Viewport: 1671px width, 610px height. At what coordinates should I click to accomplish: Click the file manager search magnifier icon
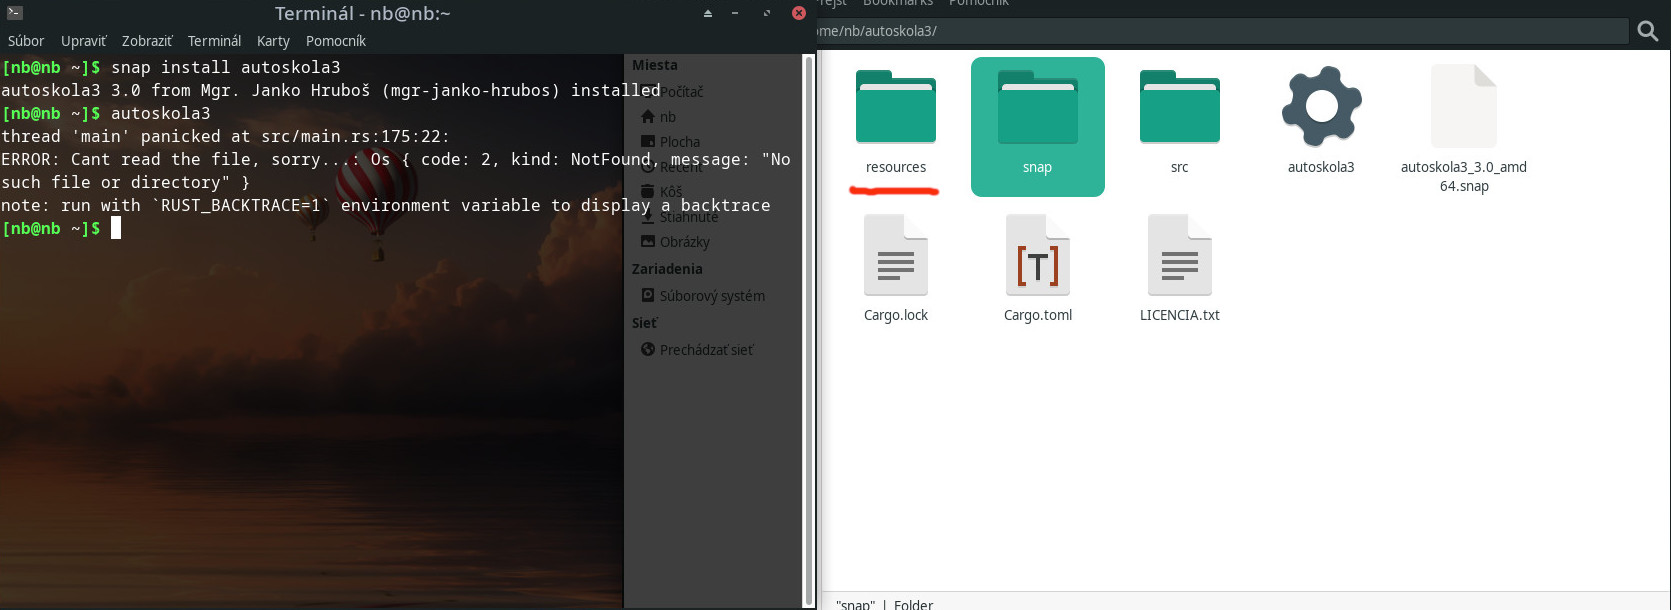click(x=1648, y=31)
